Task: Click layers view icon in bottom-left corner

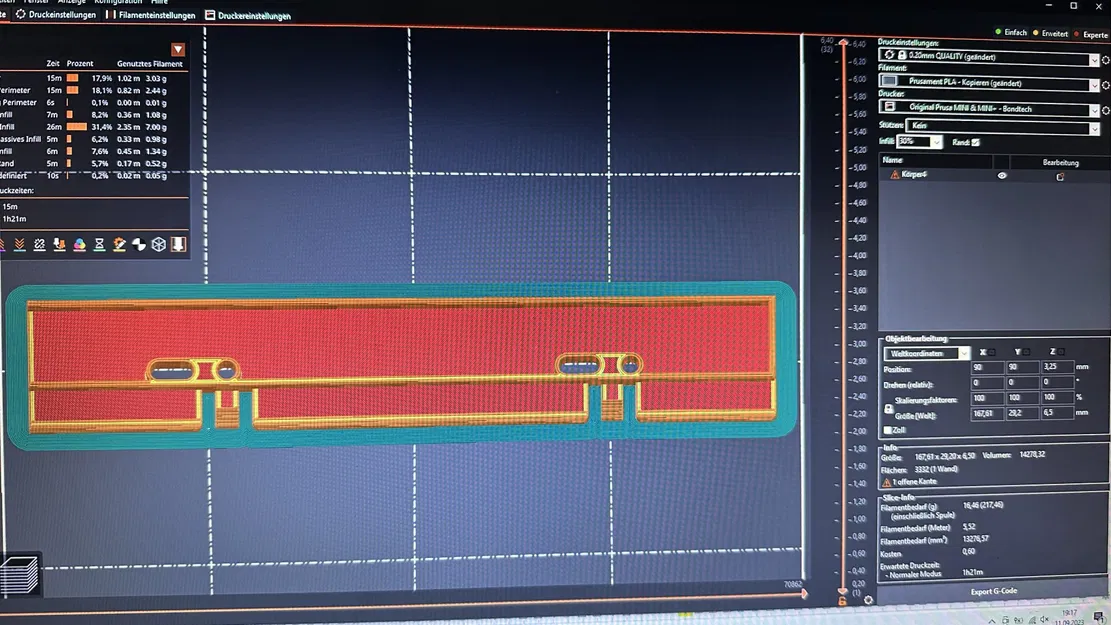Action: tap(20, 574)
